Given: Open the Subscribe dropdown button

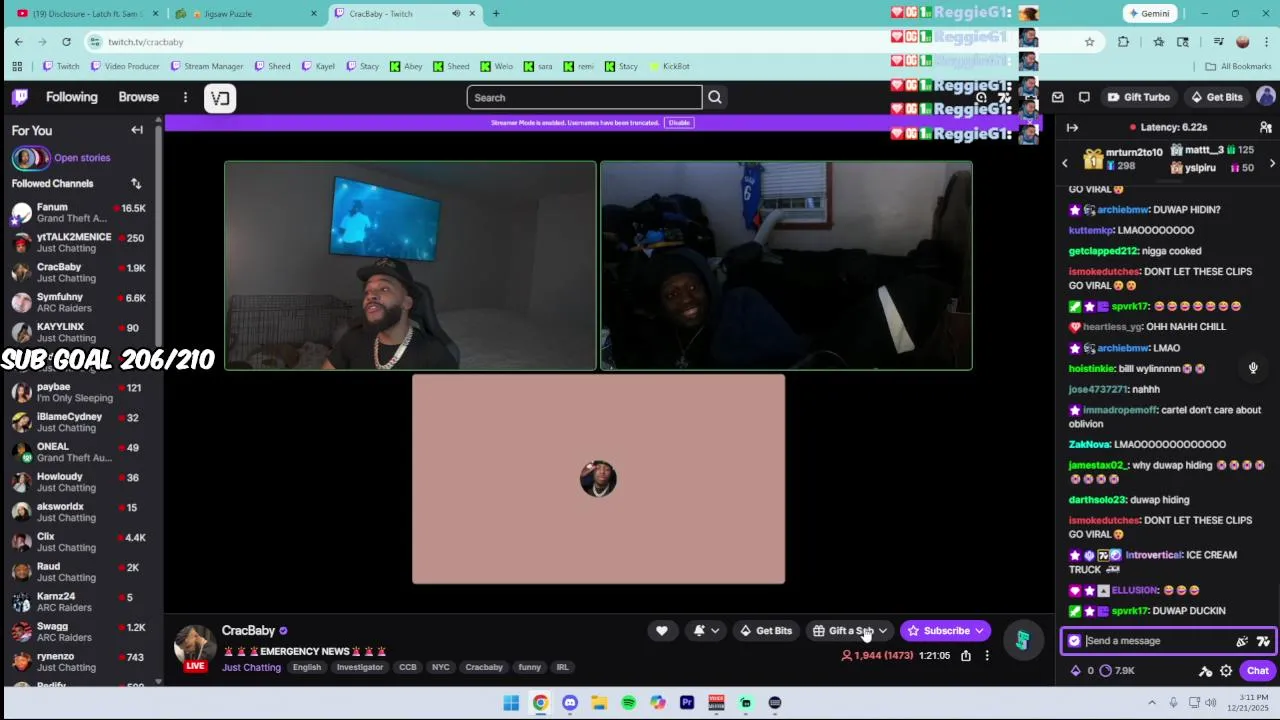Looking at the screenshot, I should click(x=945, y=631).
